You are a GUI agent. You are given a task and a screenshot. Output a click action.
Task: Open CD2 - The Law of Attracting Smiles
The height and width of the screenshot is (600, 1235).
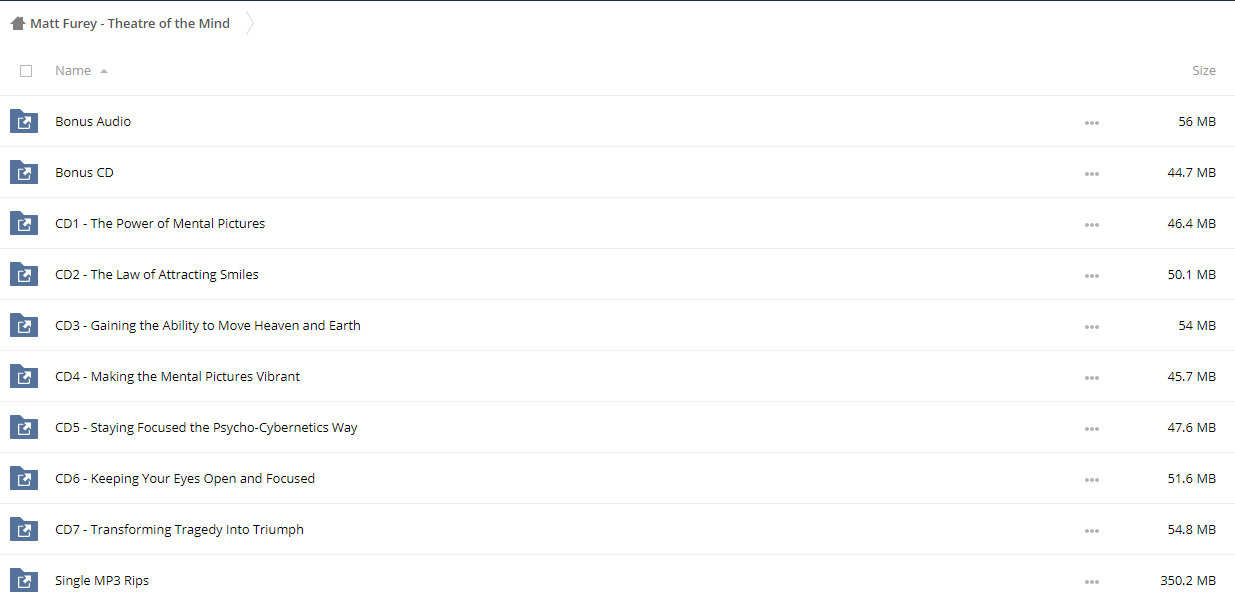(157, 274)
